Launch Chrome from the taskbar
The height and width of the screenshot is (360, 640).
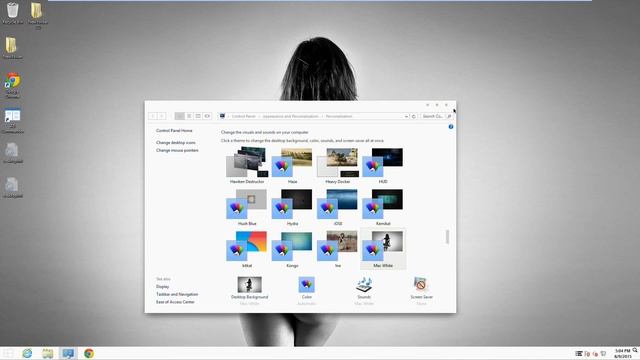click(x=89, y=353)
